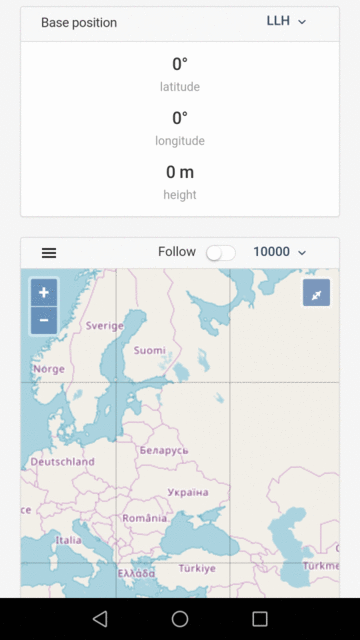Image resolution: width=360 pixels, height=640 pixels.
Task: Toggle the Follow switch
Action: [221, 253]
